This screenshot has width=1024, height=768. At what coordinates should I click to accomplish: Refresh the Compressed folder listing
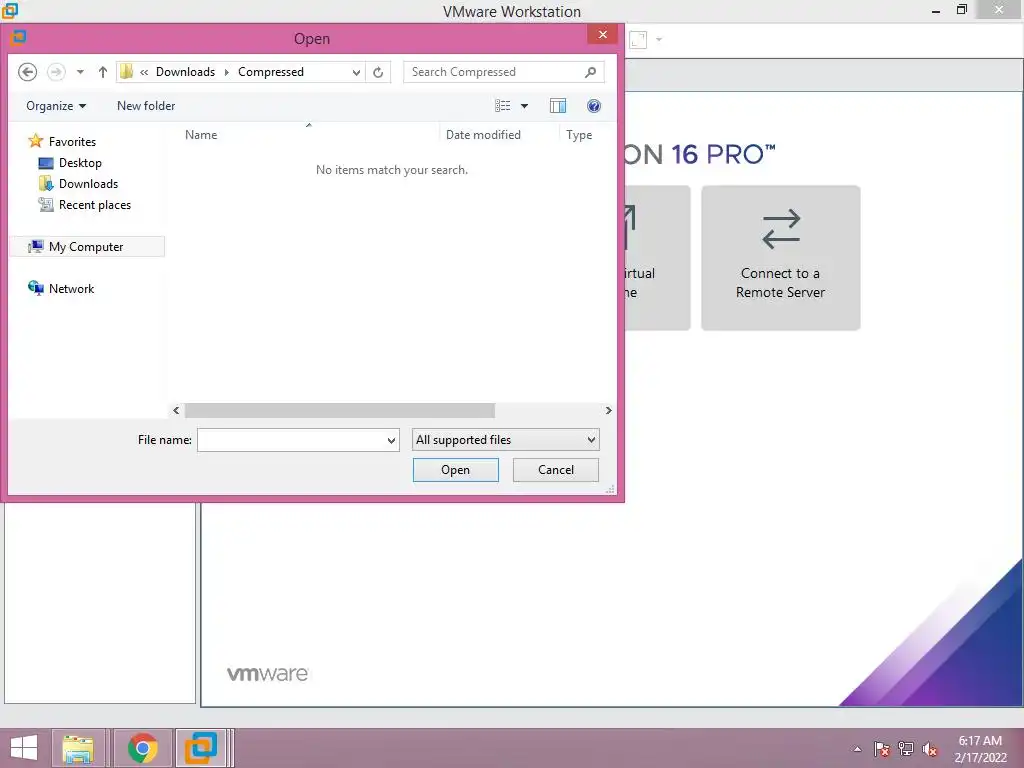(378, 72)
